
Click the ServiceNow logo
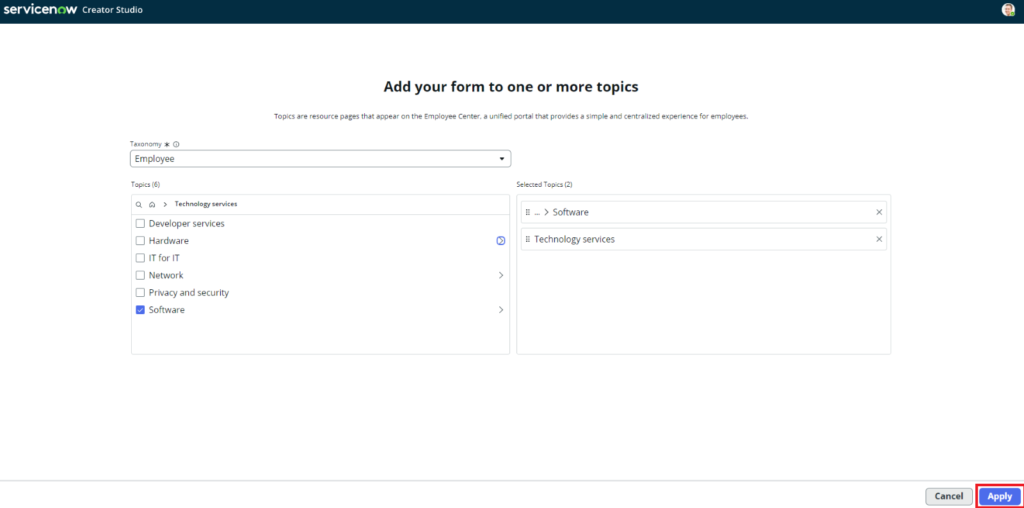(x=39, y=10)
